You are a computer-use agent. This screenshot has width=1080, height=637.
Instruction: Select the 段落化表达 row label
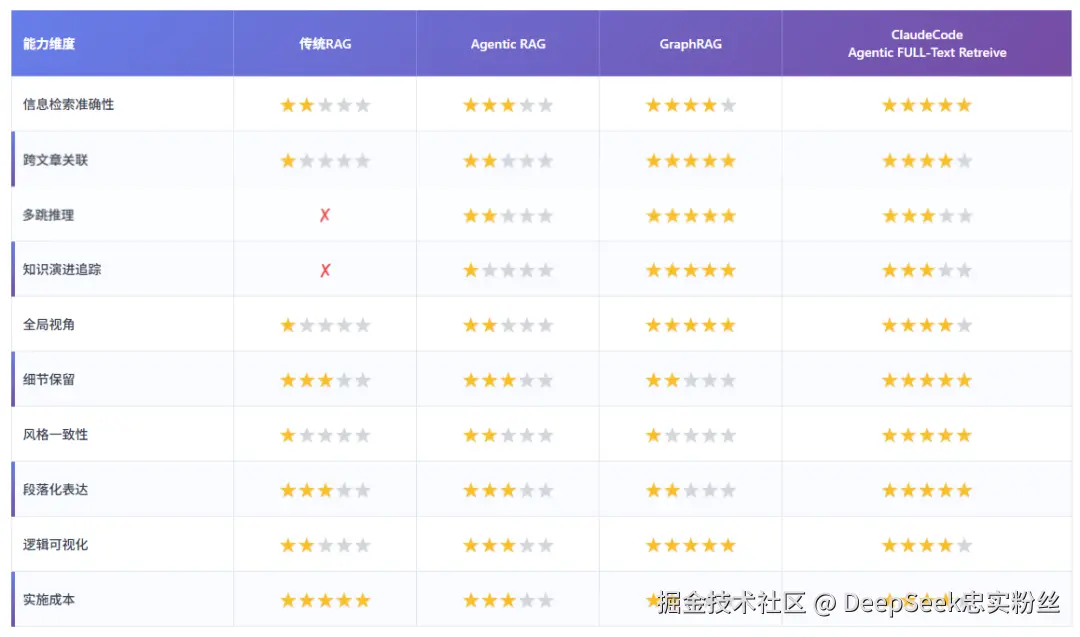pyautogui.click(x=55, y=490)
